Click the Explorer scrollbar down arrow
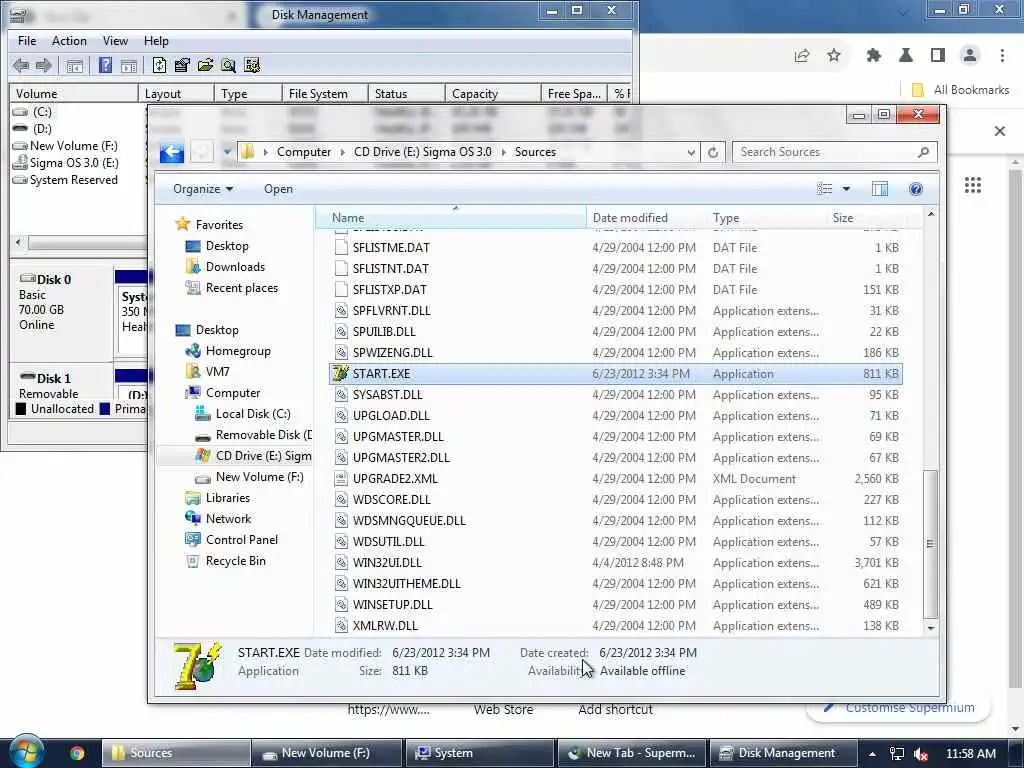 [x=931, y=628]
